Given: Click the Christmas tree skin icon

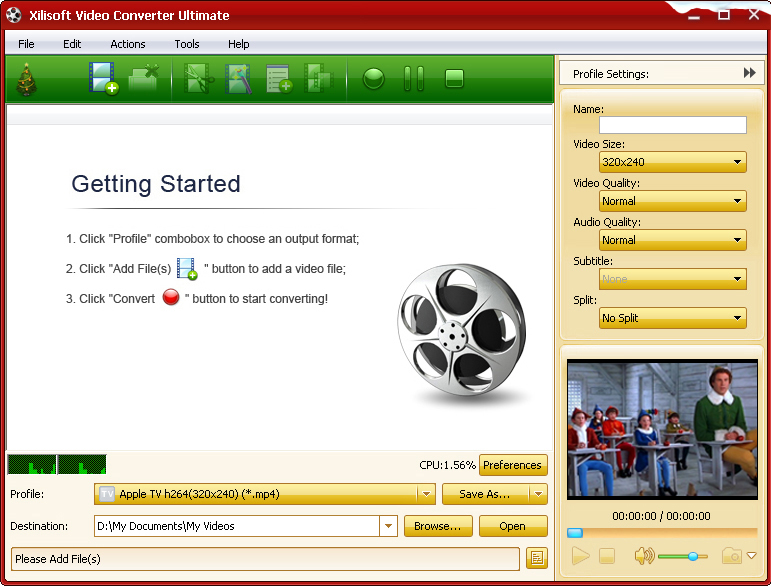Looking at the screenshot, I should 27,79.
